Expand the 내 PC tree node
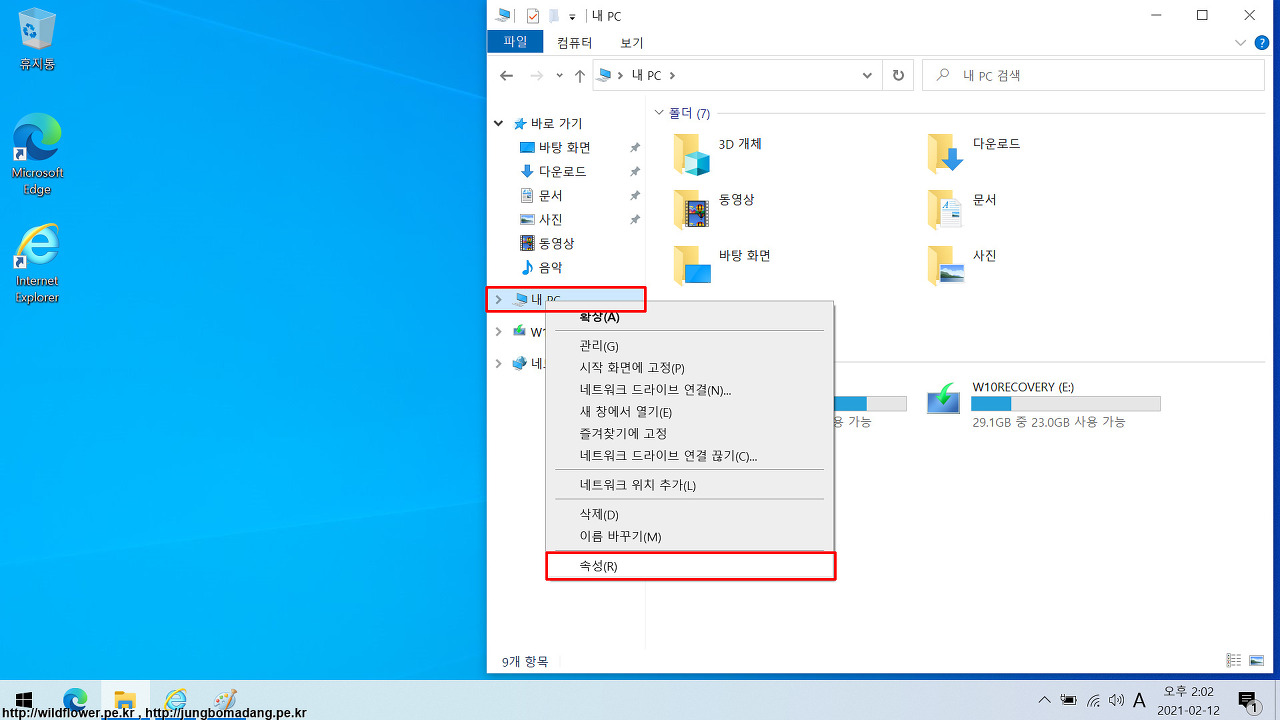 coord(498,299)
